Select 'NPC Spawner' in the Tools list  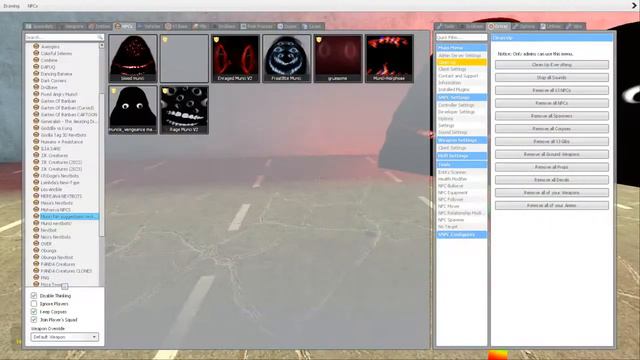[462, 220]
